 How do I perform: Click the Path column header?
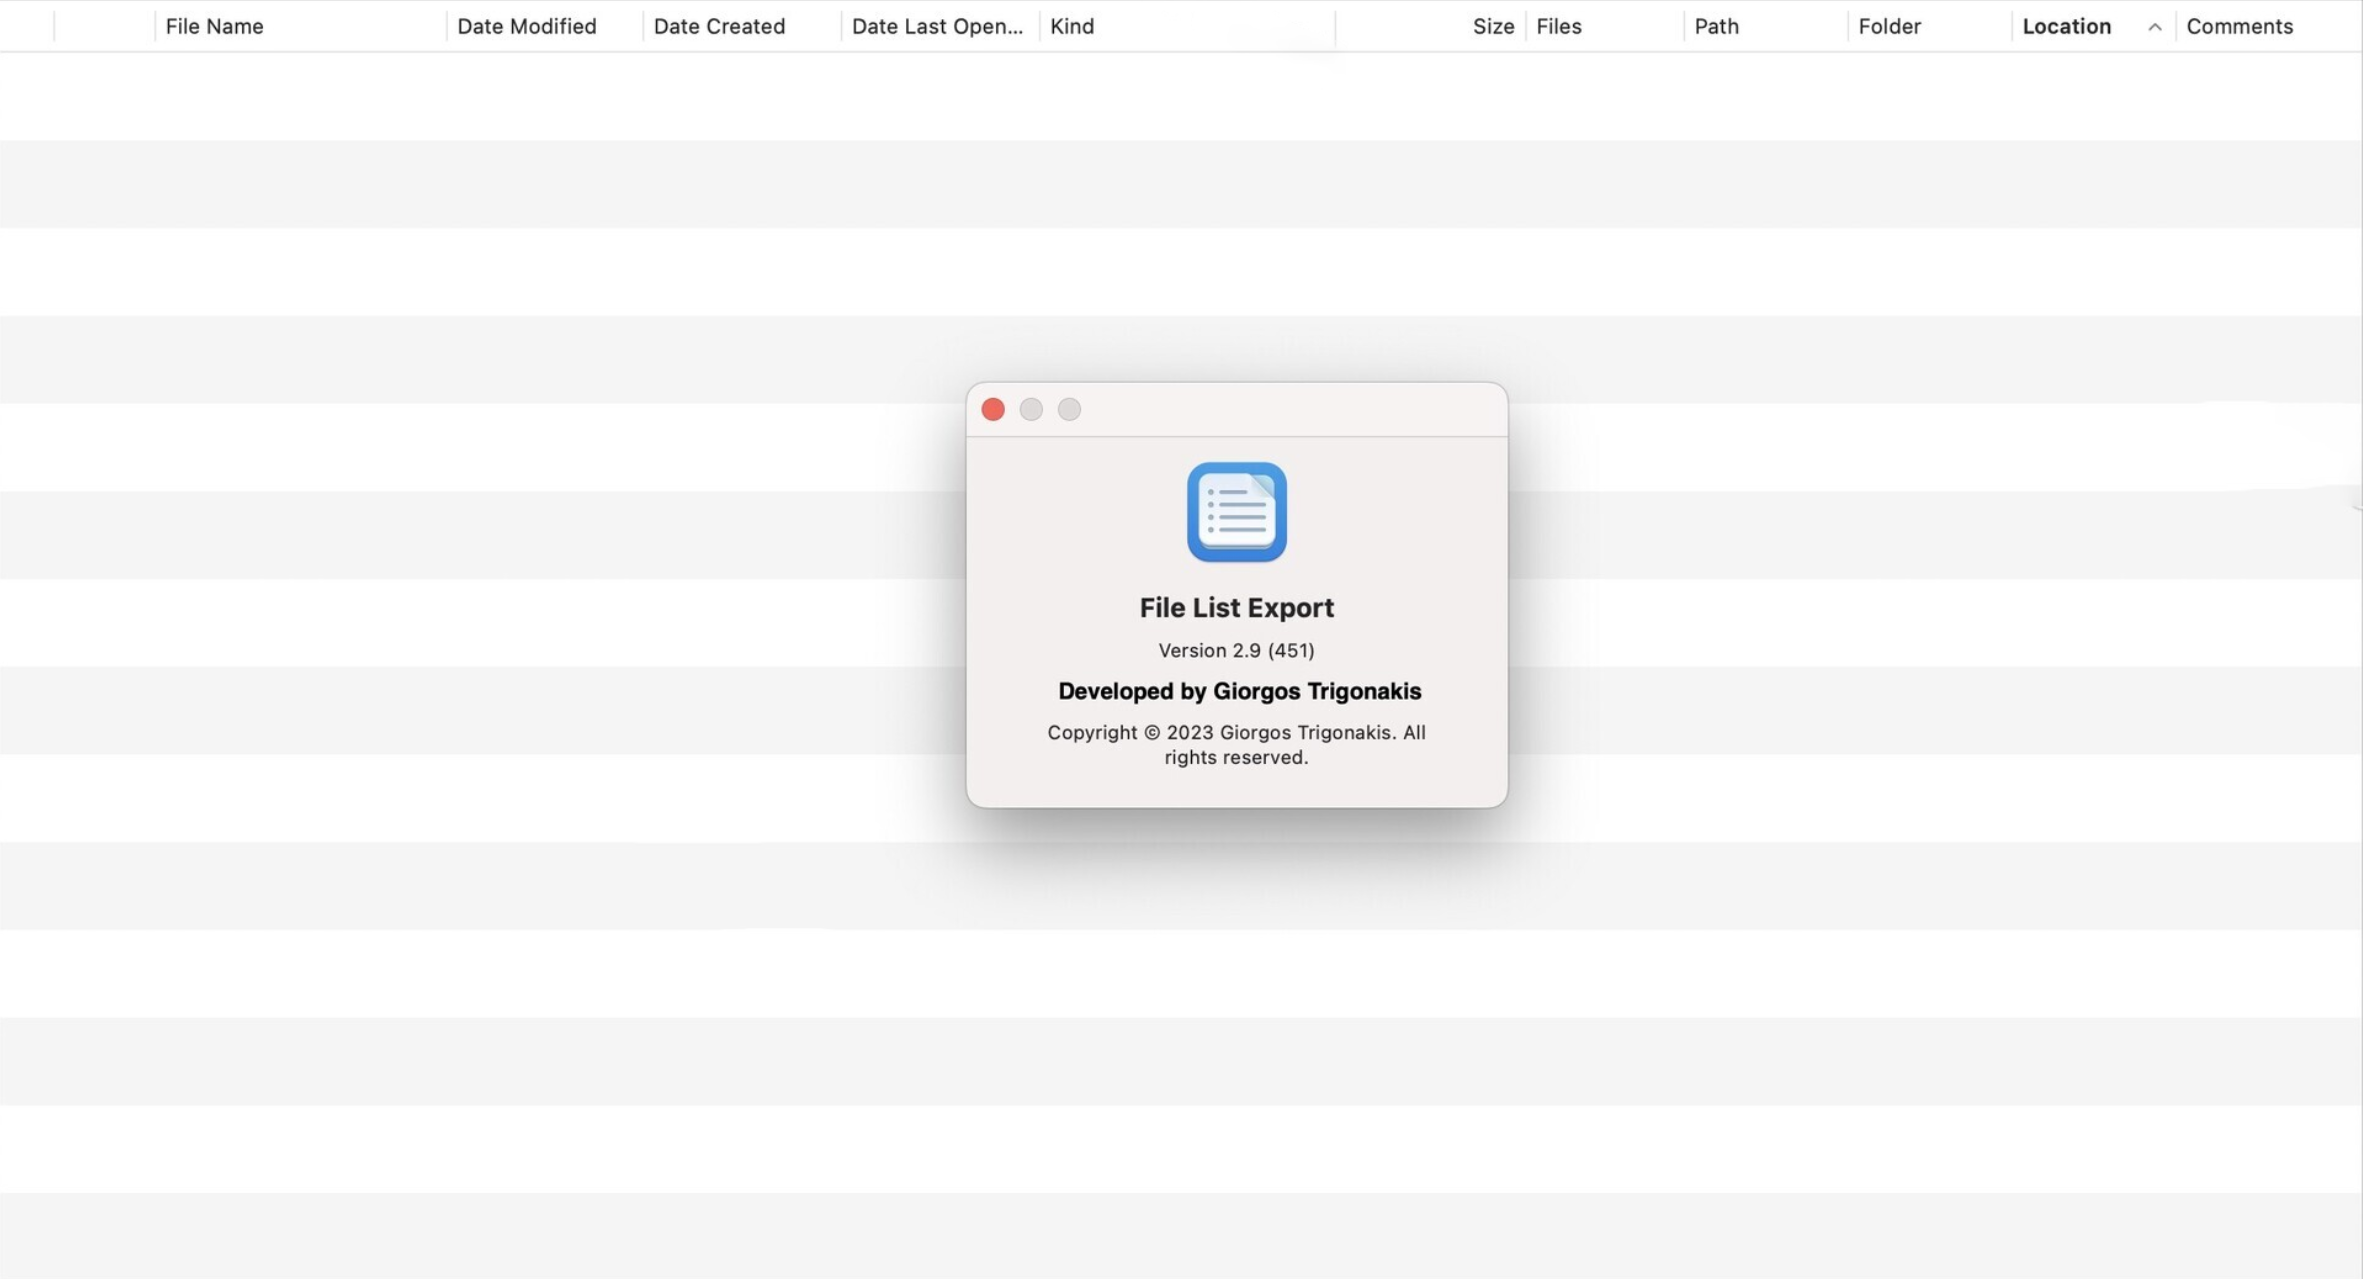[1714, 25]
